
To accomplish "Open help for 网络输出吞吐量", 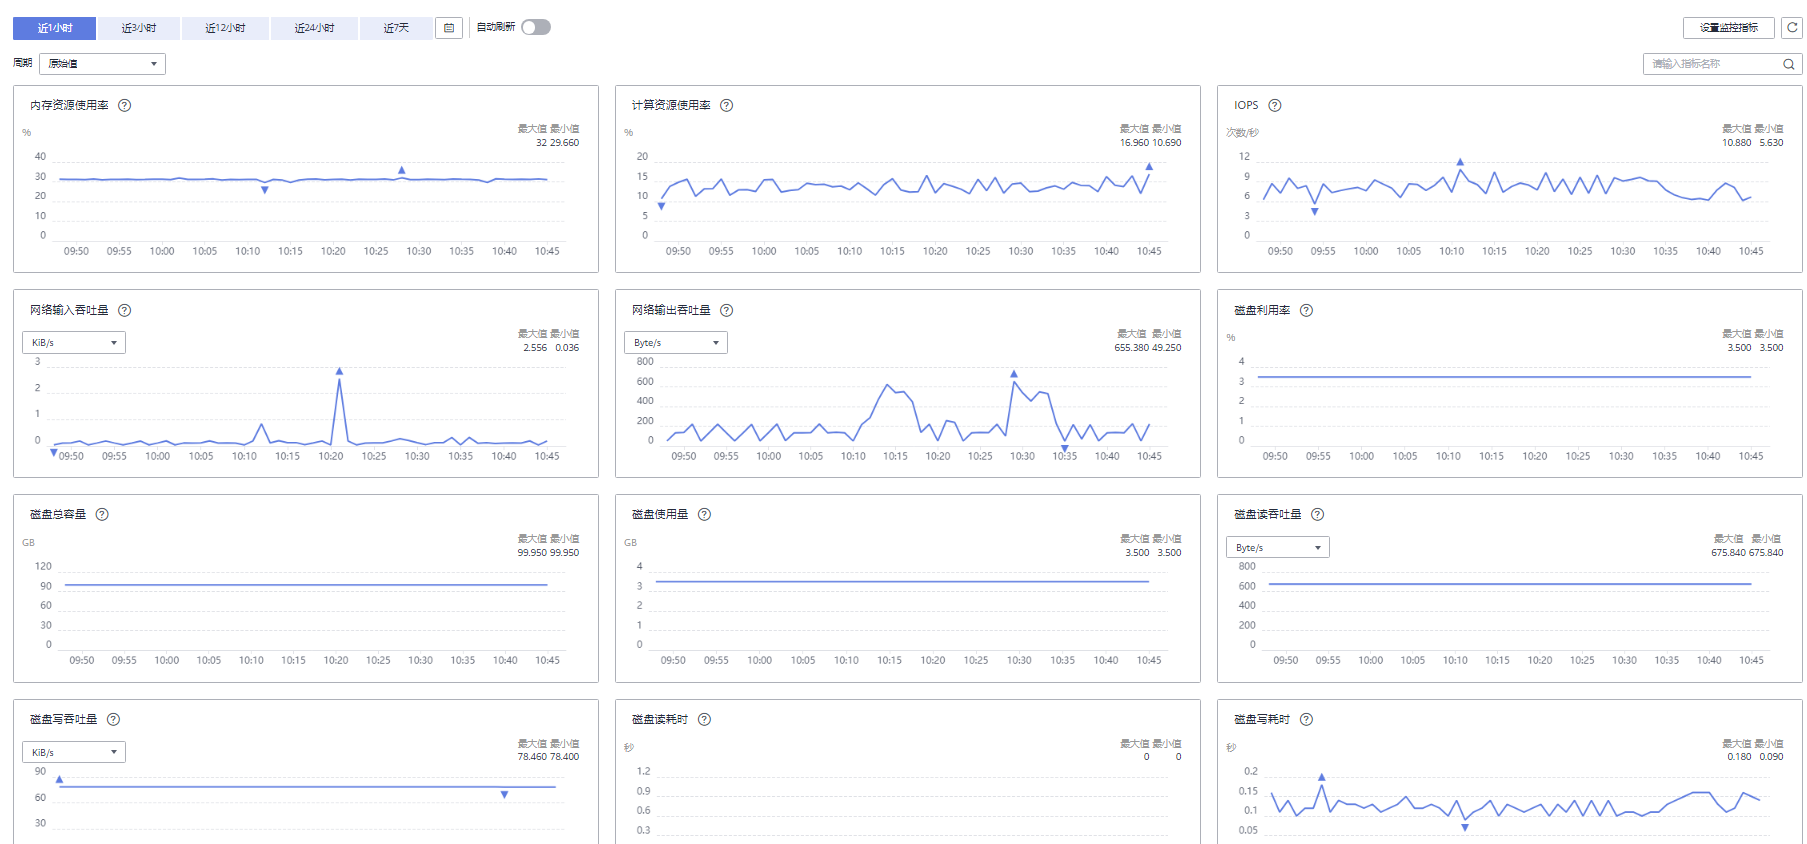I will click(x=727, y=310).
